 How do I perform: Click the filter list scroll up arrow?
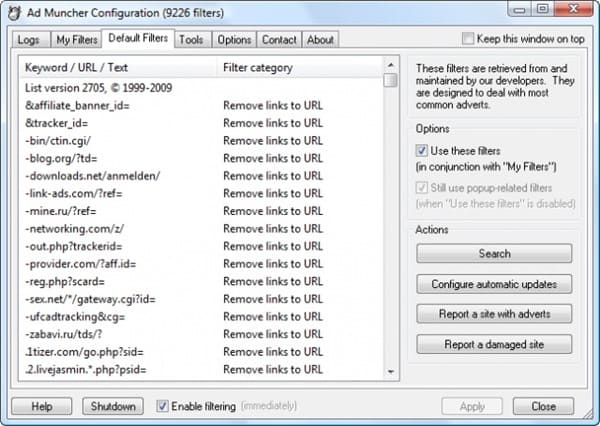[391, 65]
